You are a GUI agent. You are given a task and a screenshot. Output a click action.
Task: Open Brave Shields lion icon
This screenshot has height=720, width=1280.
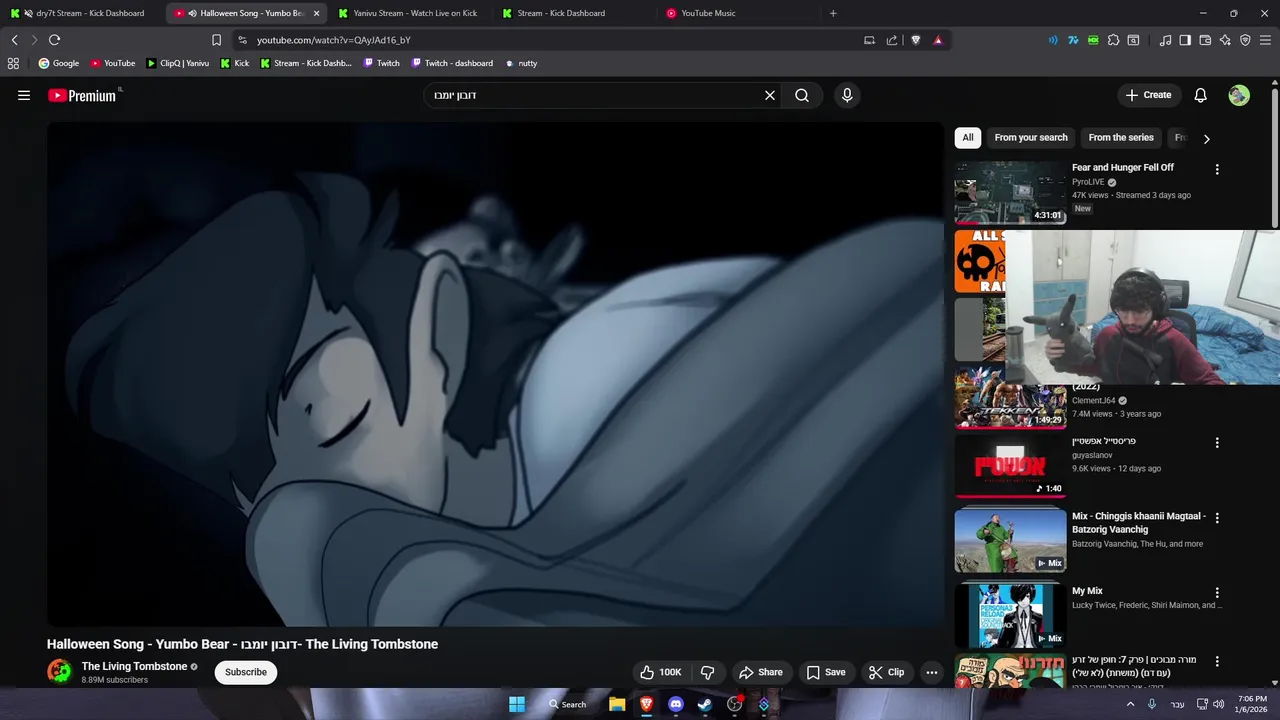pos(915,40)
